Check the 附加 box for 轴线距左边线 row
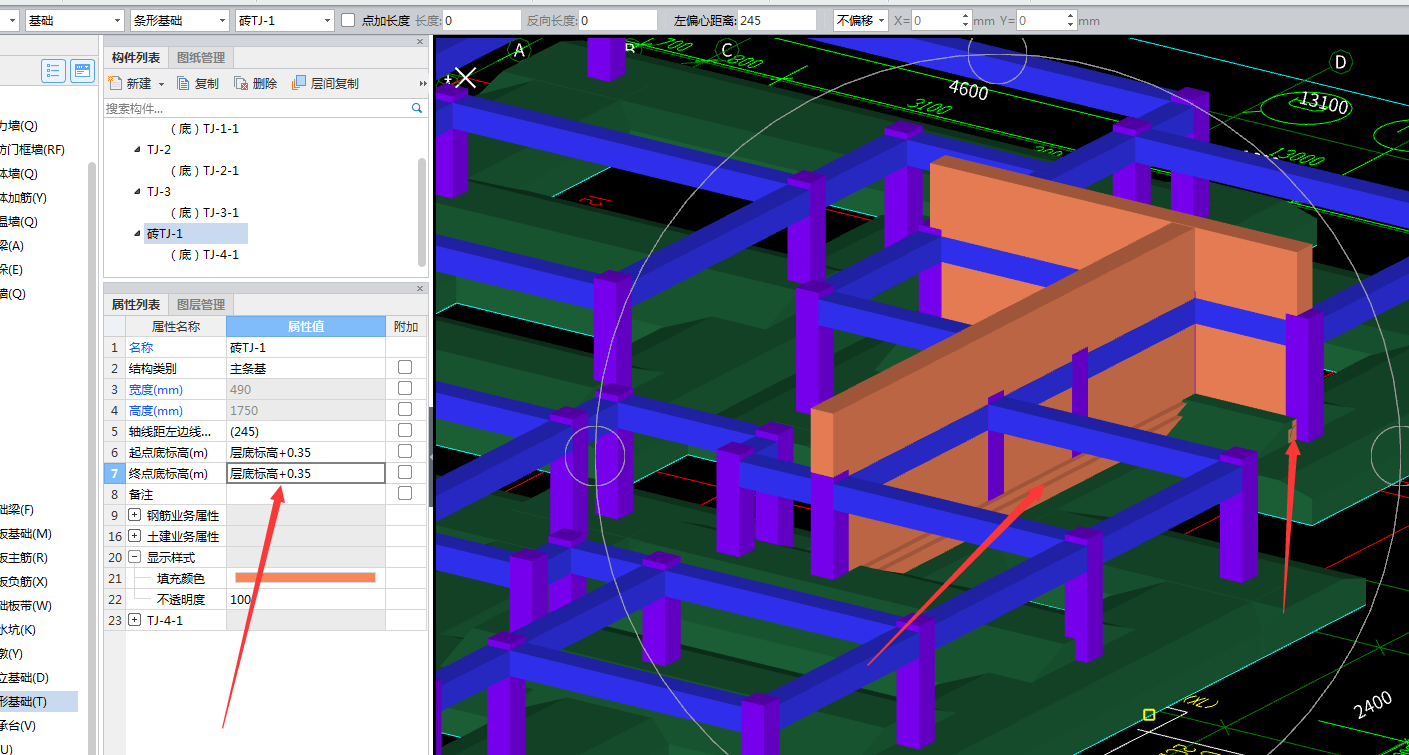 (405, 431)
